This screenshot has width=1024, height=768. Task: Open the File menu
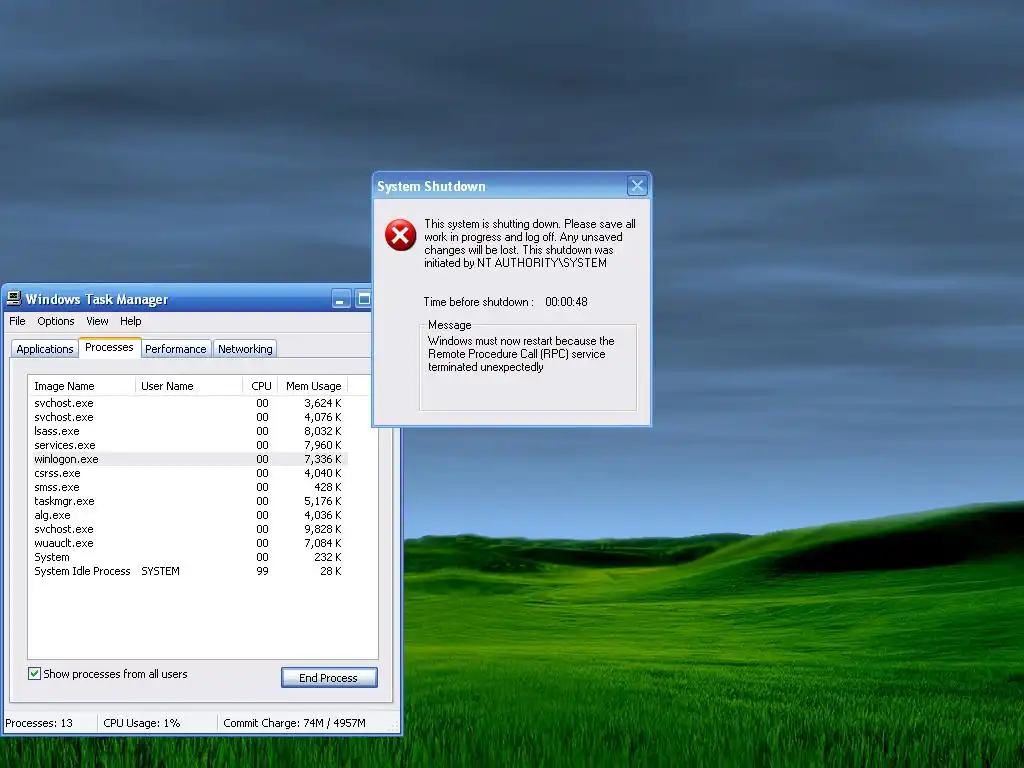coord(17,321)
